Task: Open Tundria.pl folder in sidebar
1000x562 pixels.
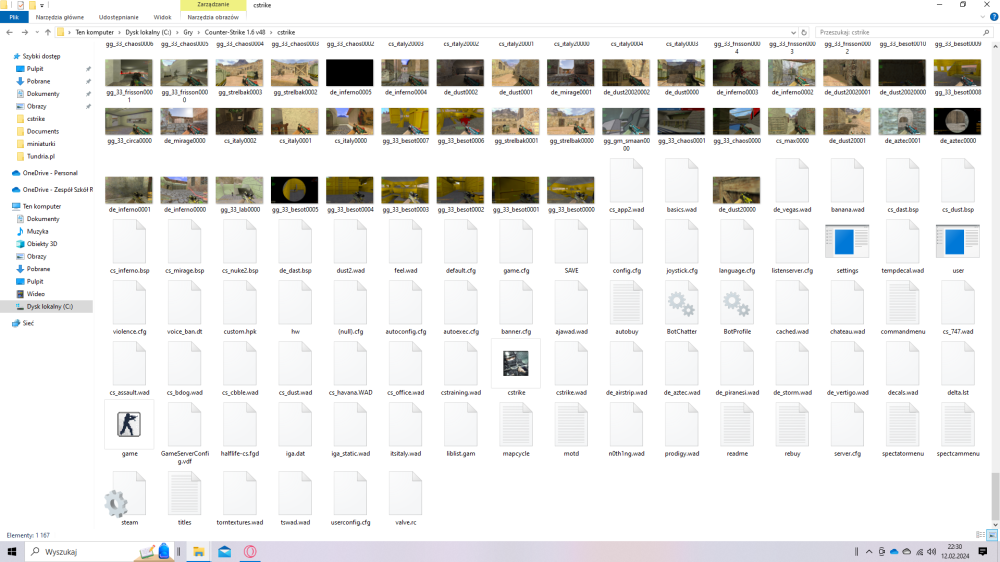Action: [x=40, y=156]
